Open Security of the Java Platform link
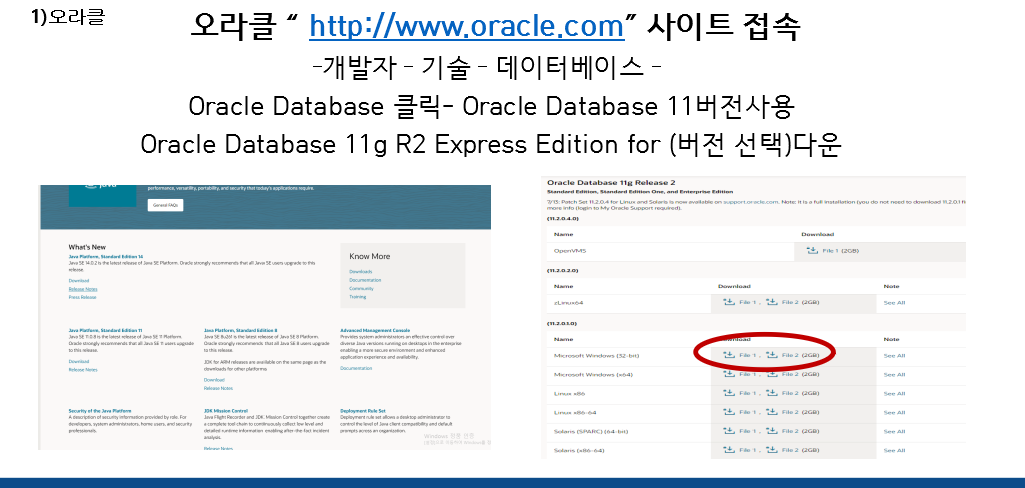1025x488 pixels. (100, 411)
